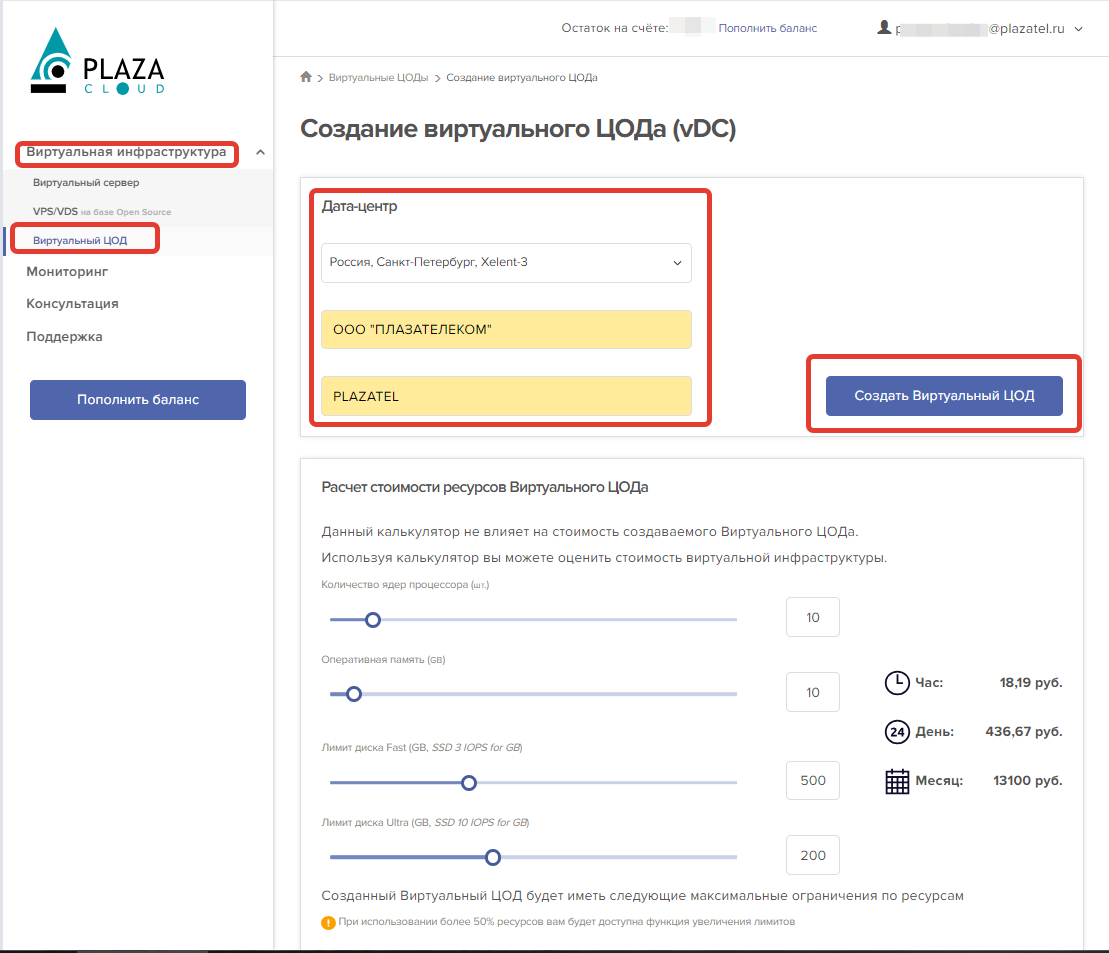This screenshot has width=1109, height=953.
Task: Click the Plaza Cloud logo
Action: click(x=97, y=63)
